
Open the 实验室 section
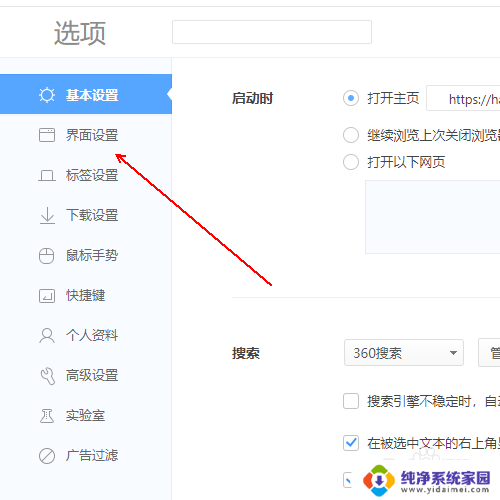[x=86, y=416]
